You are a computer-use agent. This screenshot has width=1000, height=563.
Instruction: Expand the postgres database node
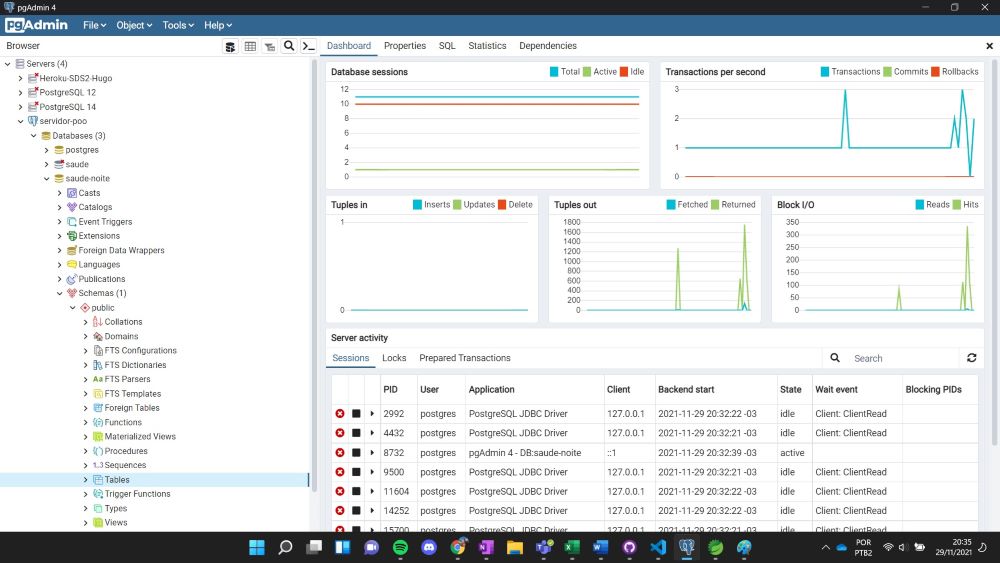[x=47, y=150]
